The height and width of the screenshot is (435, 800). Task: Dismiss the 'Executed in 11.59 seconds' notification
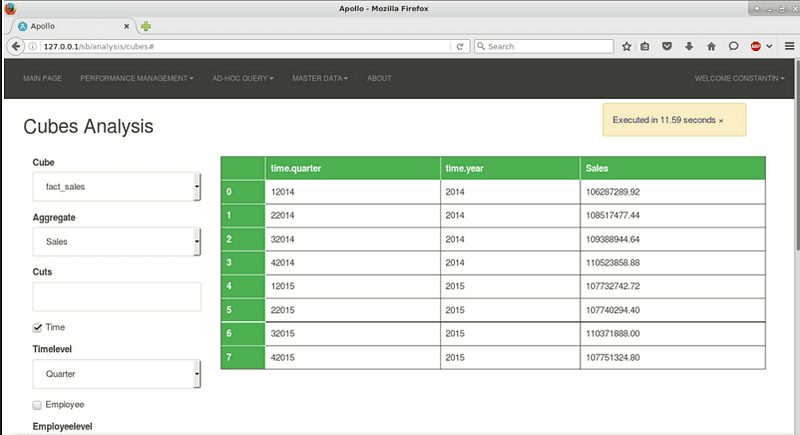tap(721, 121)
